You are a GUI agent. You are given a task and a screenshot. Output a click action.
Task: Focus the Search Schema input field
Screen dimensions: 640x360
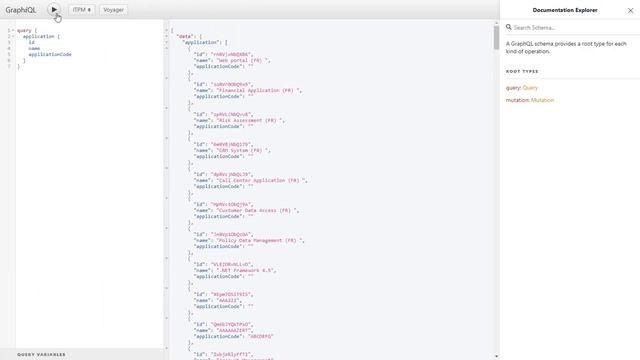coord(573,28)
